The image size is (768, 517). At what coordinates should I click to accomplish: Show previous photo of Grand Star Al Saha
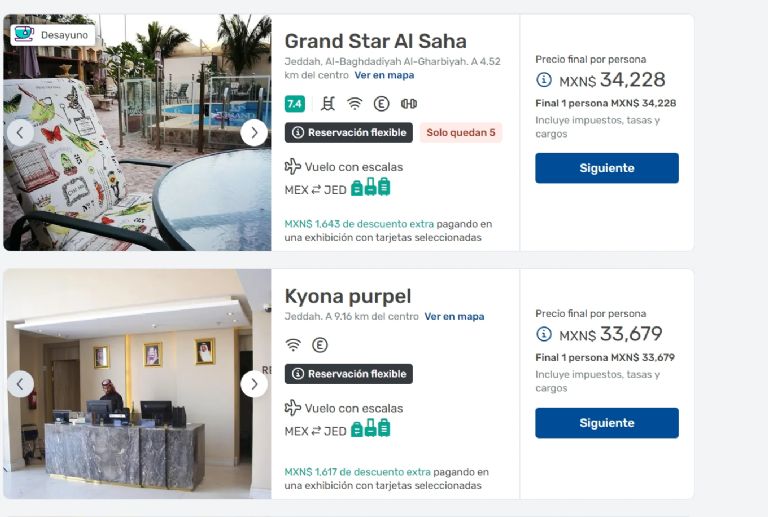tap(20, 132)
